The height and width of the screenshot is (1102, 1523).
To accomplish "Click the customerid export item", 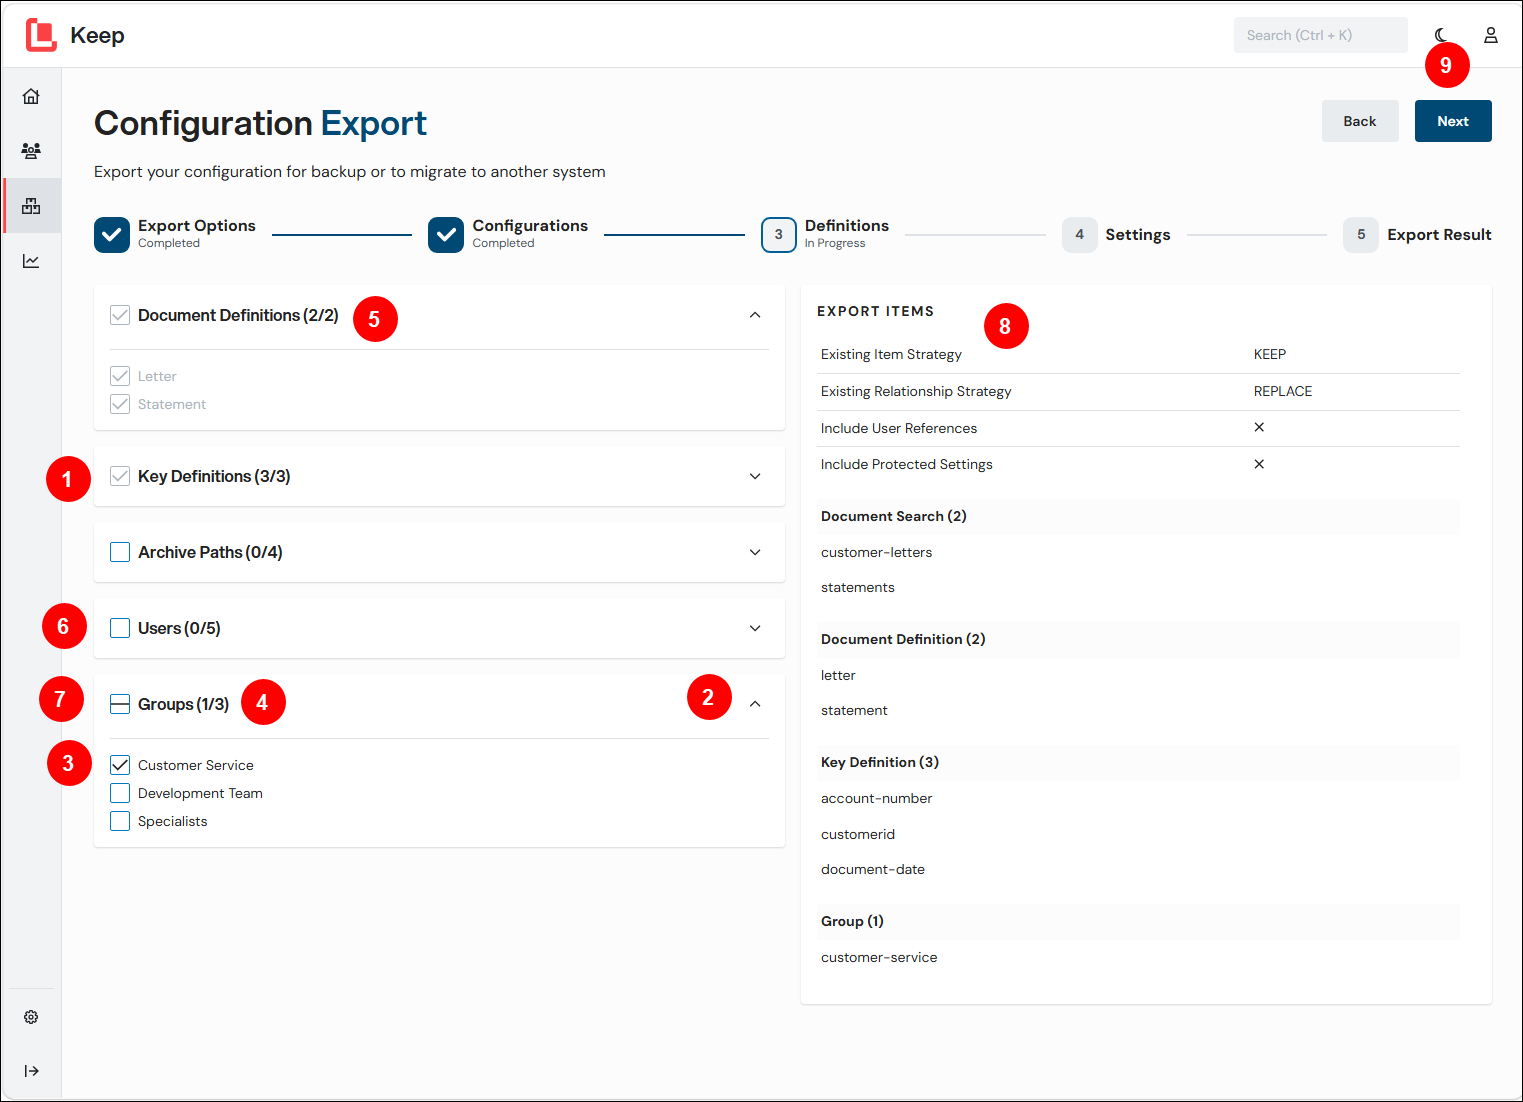I will point(858,834).
